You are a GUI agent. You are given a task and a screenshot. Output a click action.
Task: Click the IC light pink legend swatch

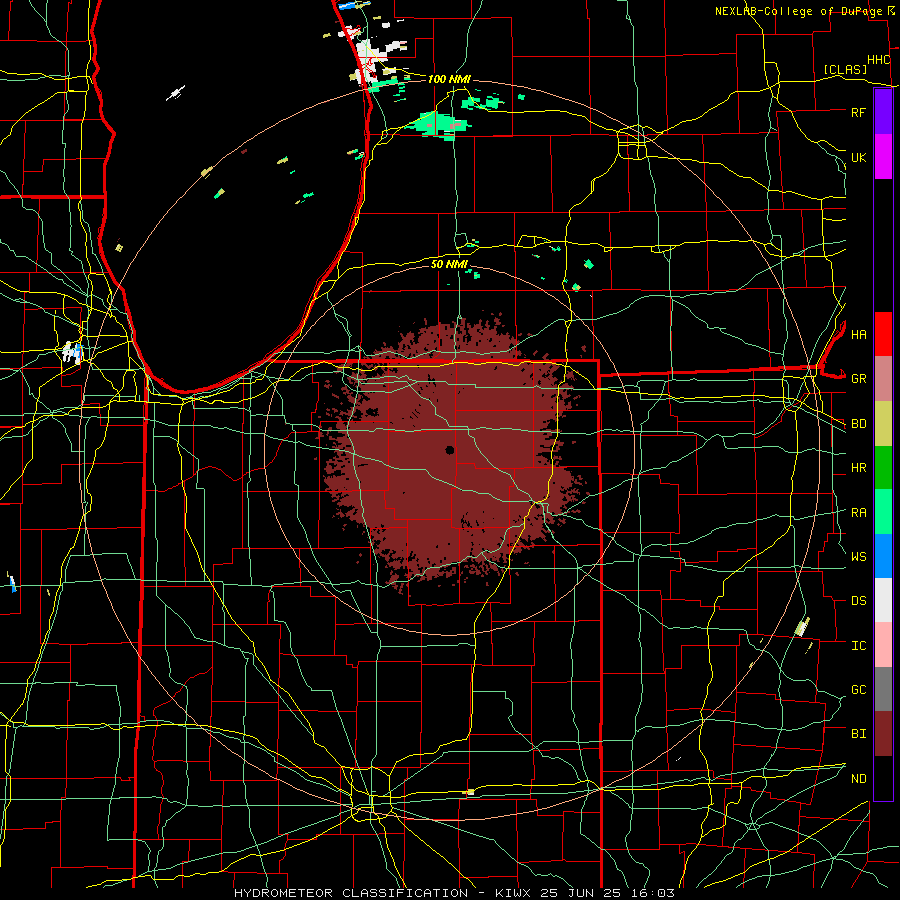click(x=883, y=645)
